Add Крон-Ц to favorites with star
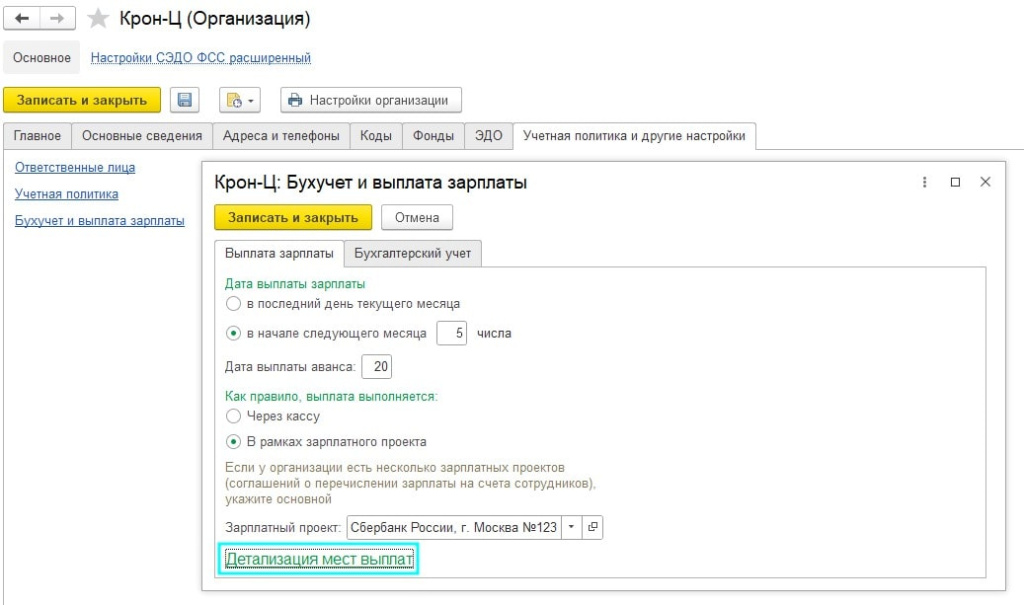Screen dimensions: 1024x605 (97, 19)
